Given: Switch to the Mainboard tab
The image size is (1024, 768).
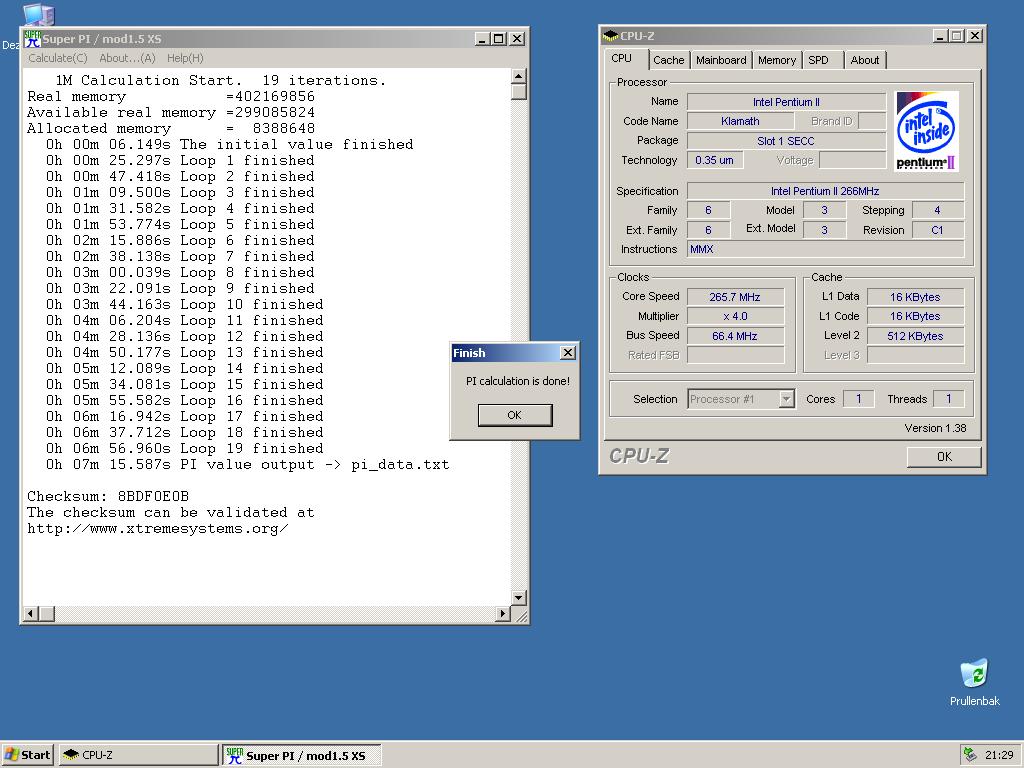Looking at the screenshot, I should coord(721,60).
